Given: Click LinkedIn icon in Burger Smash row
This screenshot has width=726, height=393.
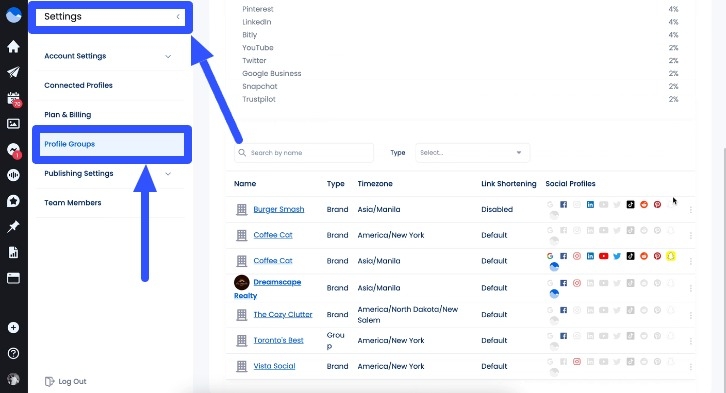Looking at the screenshot, I should (x=590, y=204).
